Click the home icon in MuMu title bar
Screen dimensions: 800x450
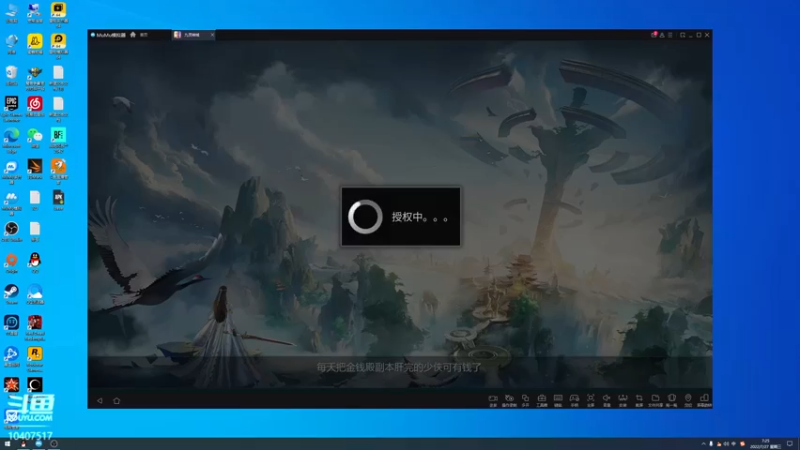133,35
